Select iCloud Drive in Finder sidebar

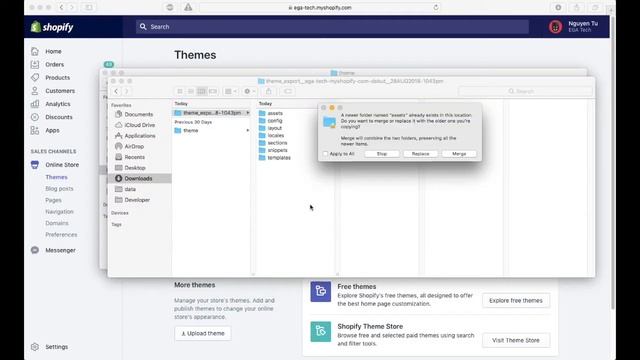click(140, 125)
